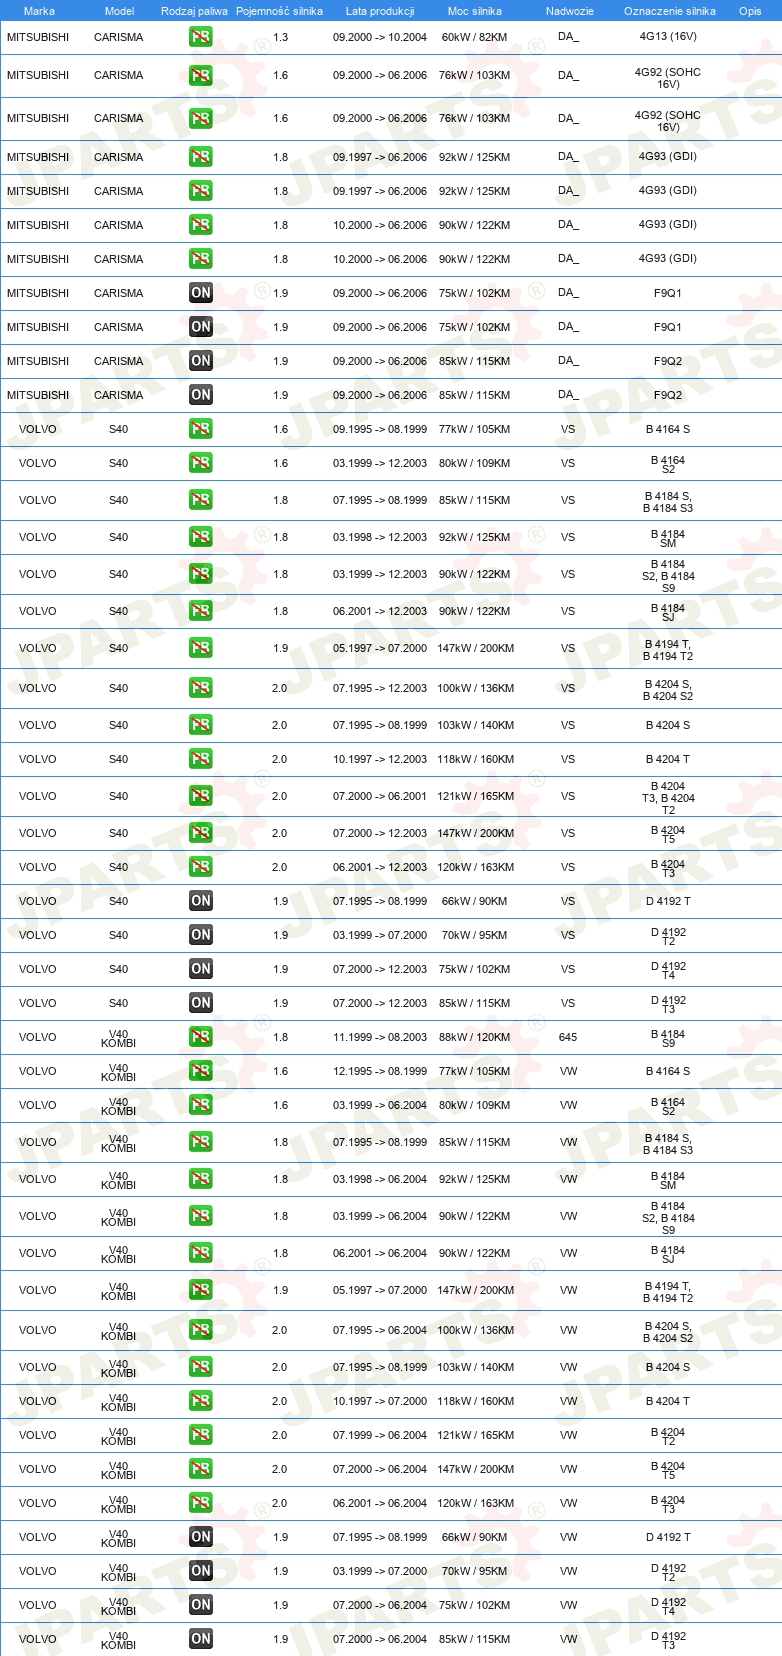Click the Marka column header
This screenshot has height=1656, width=782.
click(x=39, y=11)
